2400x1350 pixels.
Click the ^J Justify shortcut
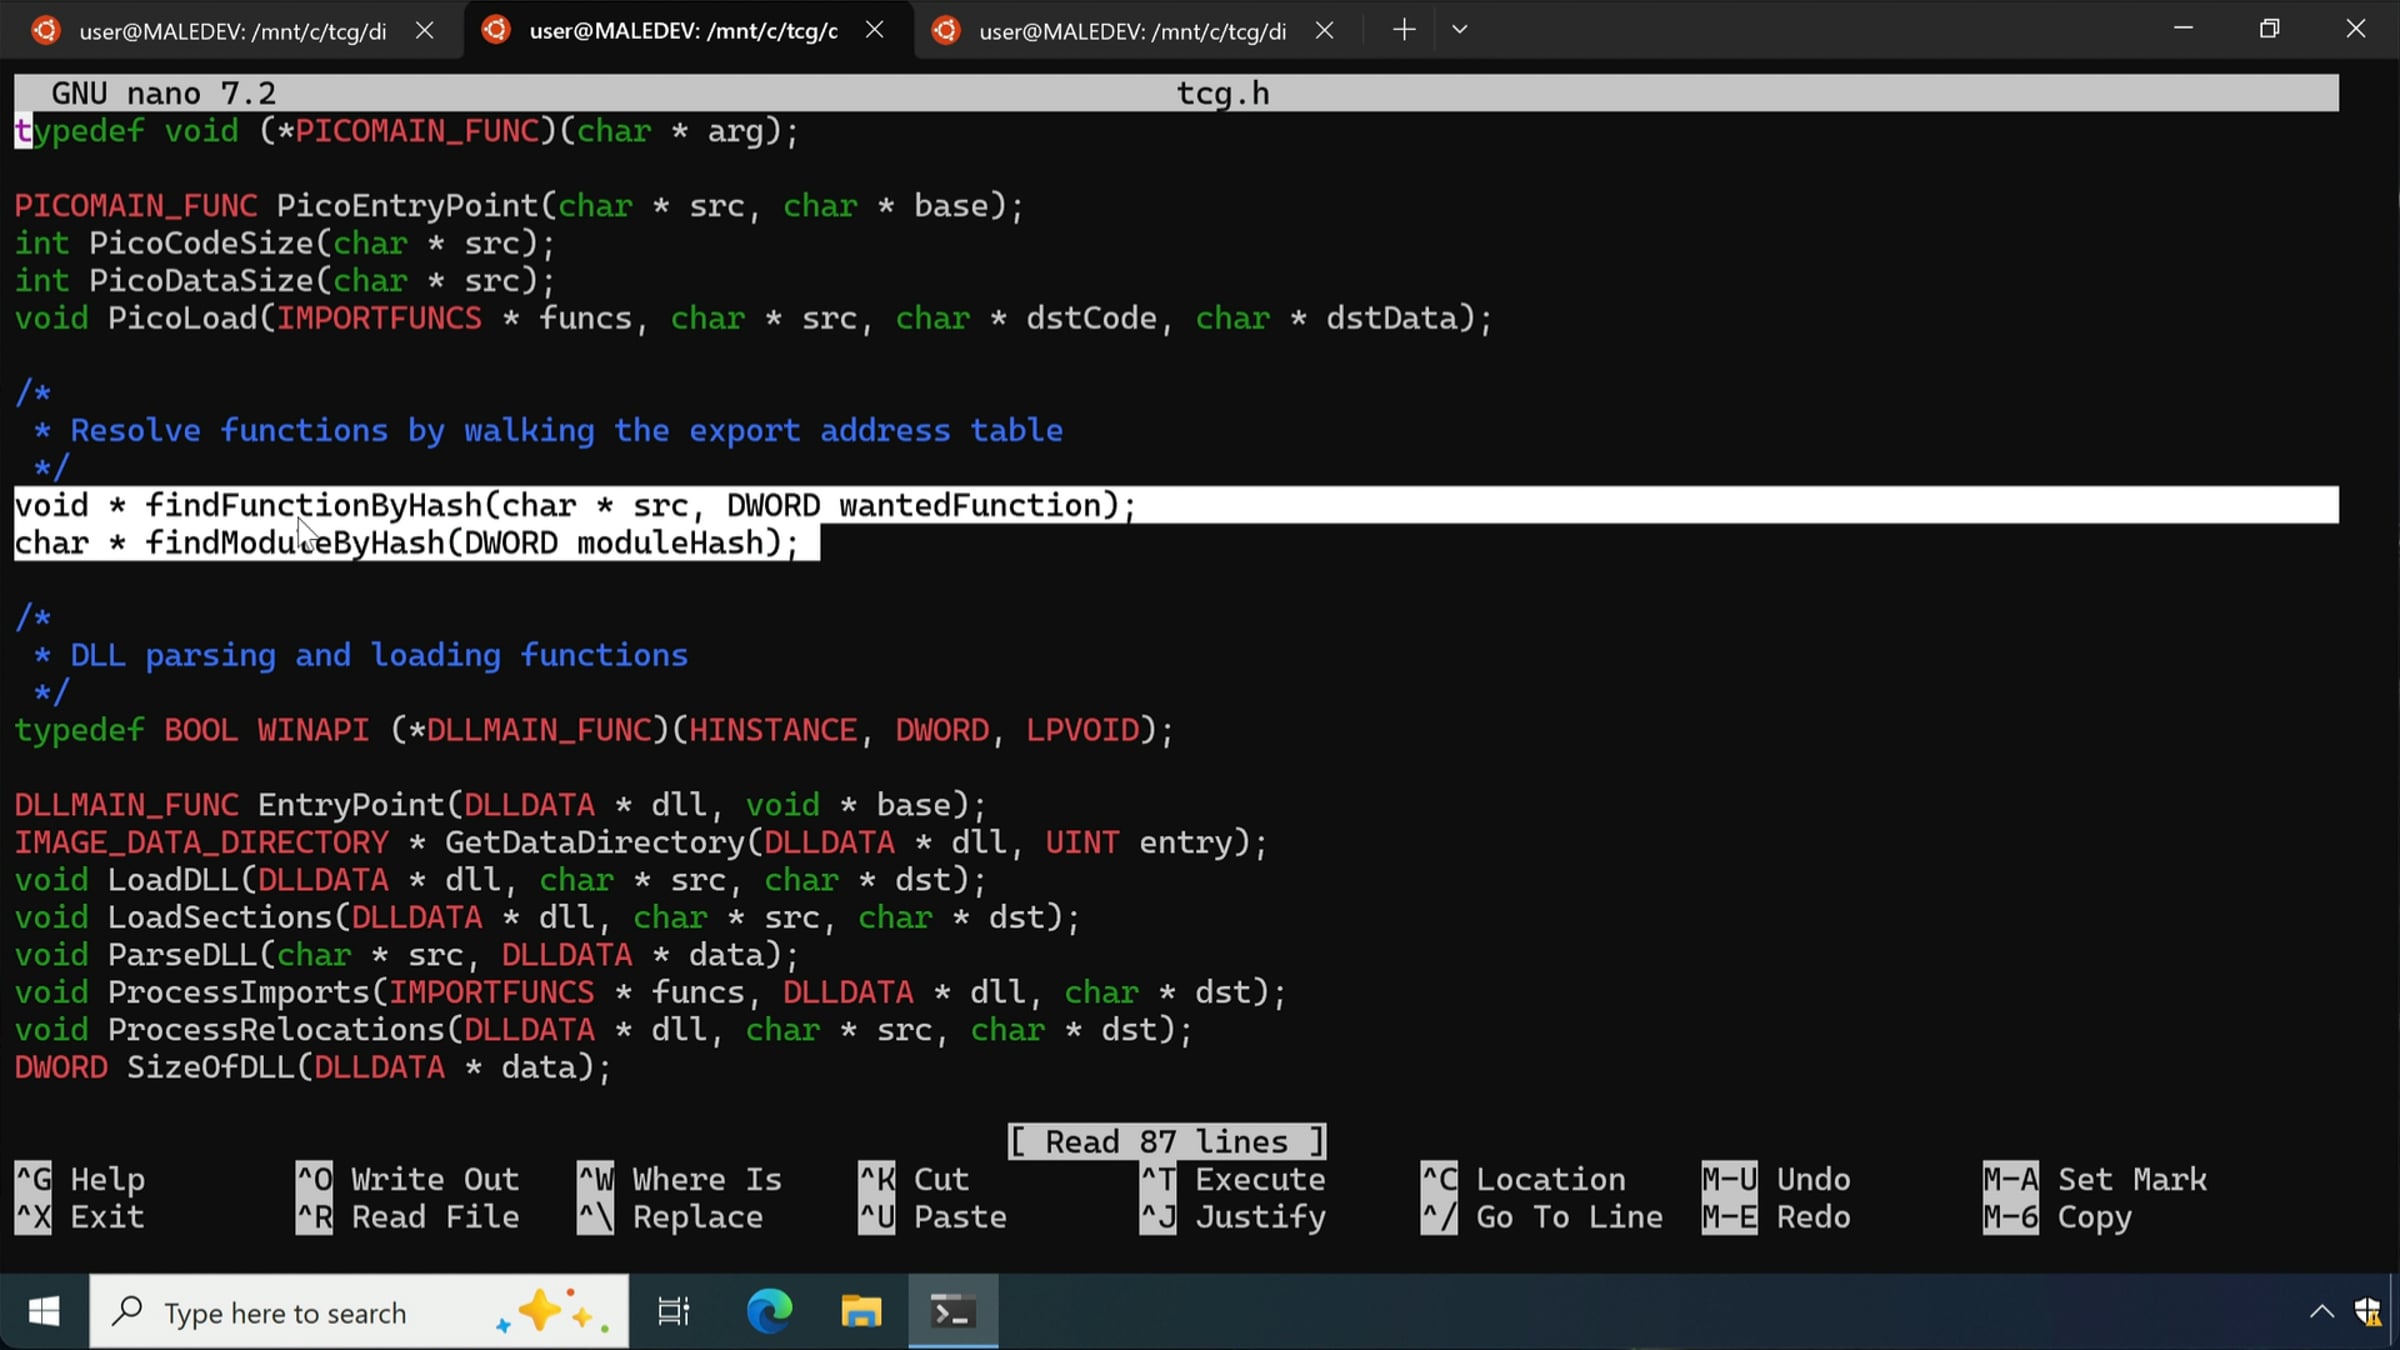pos(1233,1217)
